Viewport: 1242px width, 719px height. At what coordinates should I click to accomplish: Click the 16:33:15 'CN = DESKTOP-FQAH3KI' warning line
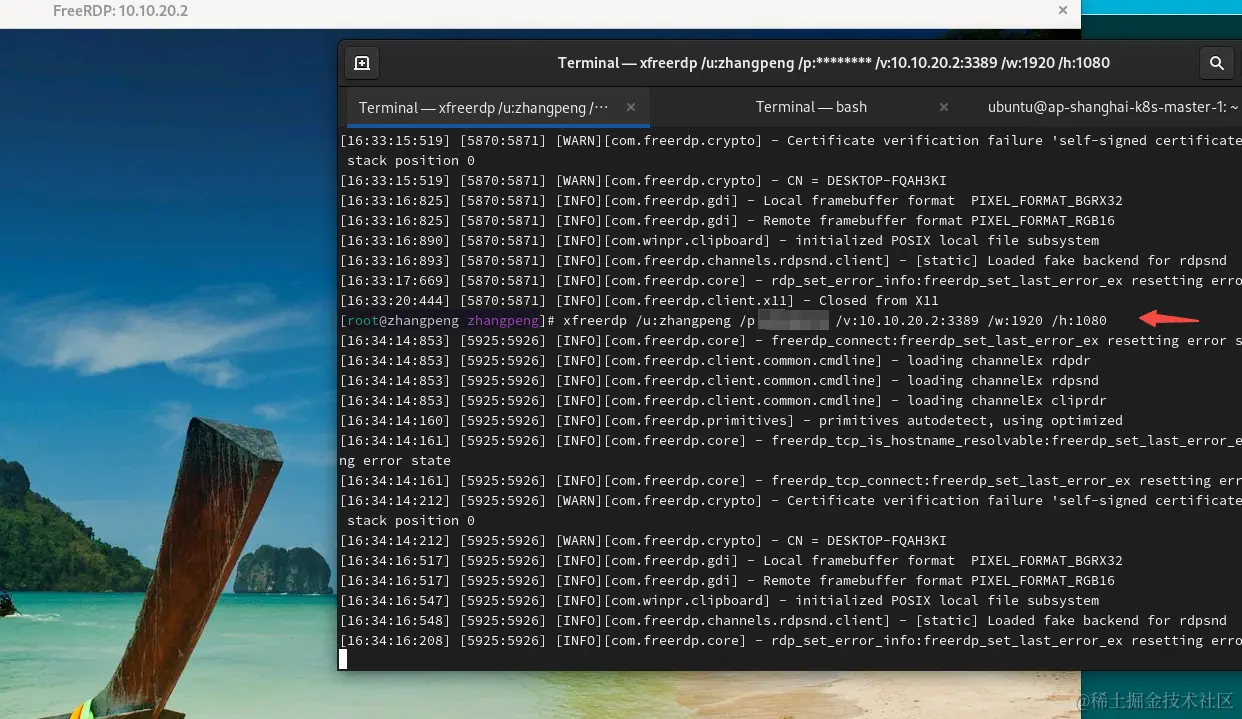click(643, 181)
